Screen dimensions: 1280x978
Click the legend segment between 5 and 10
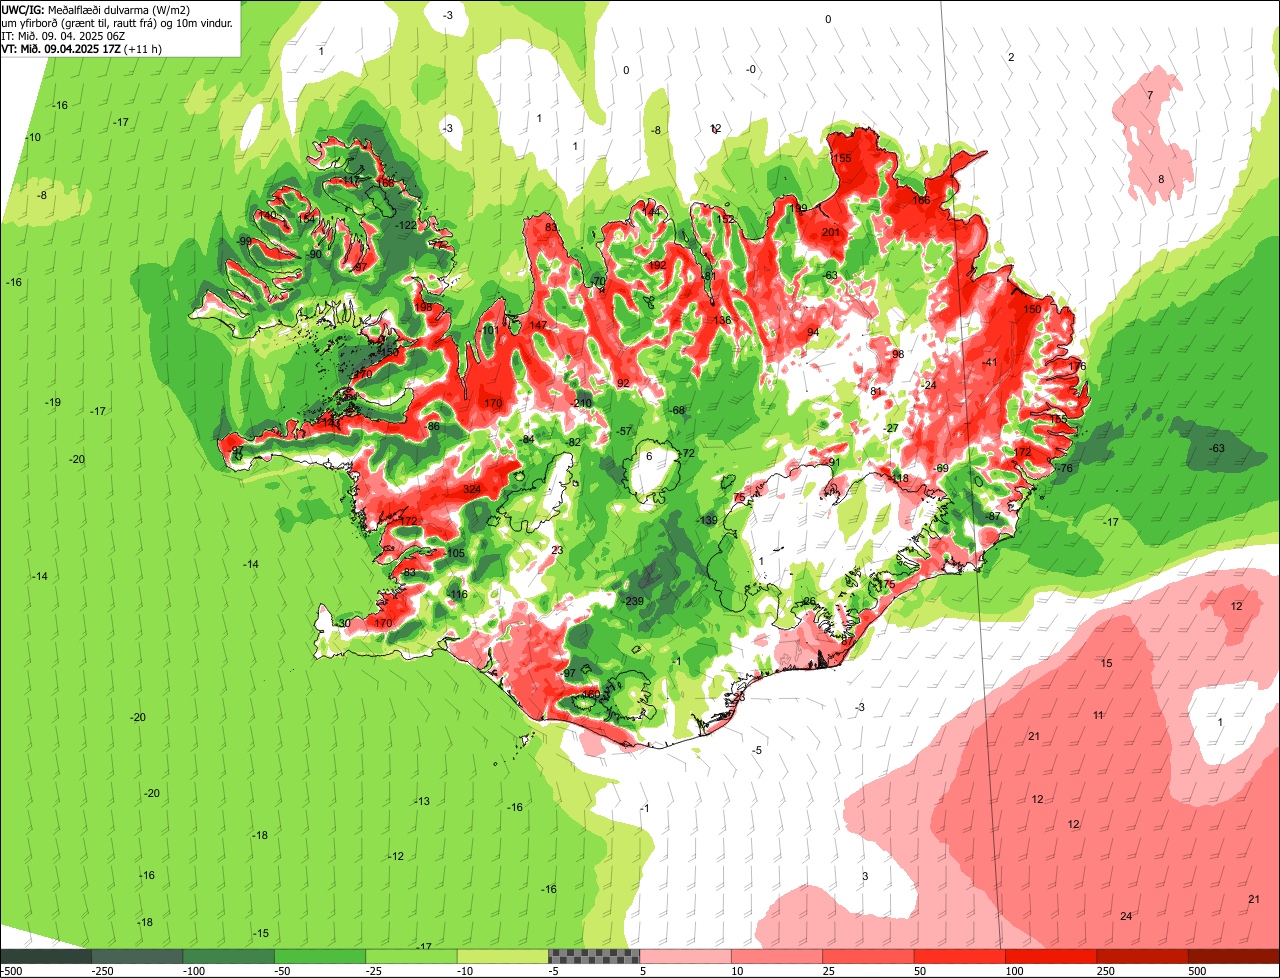tap(685, 956)
